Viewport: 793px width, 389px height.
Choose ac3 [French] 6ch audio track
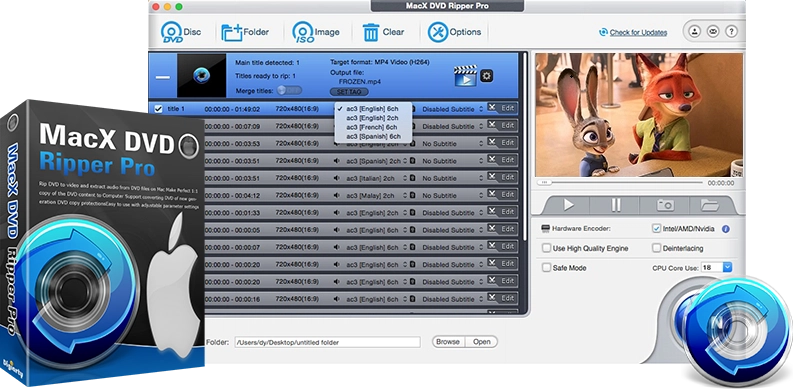click(x=373, y=127)
